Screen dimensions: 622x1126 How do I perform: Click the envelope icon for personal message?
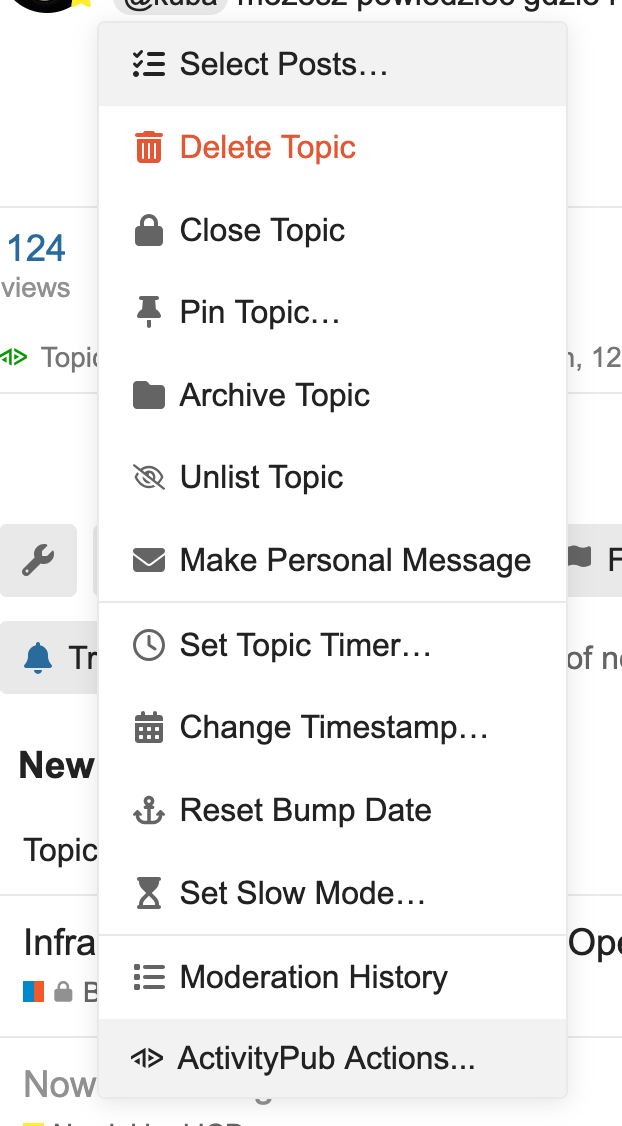(149, 560)
